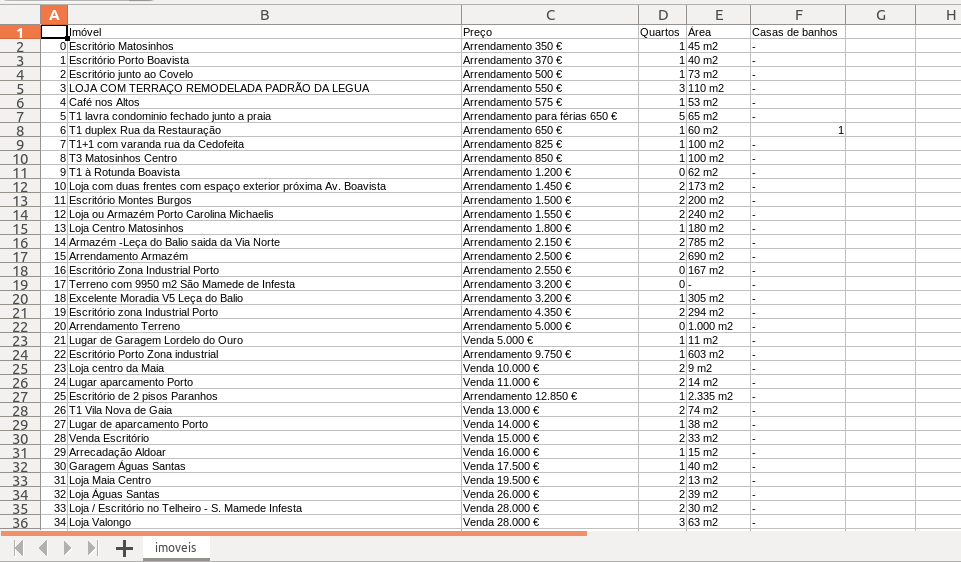
Task: Click the area cell showing 1.000 m2
Action: (x=717, y=326)
